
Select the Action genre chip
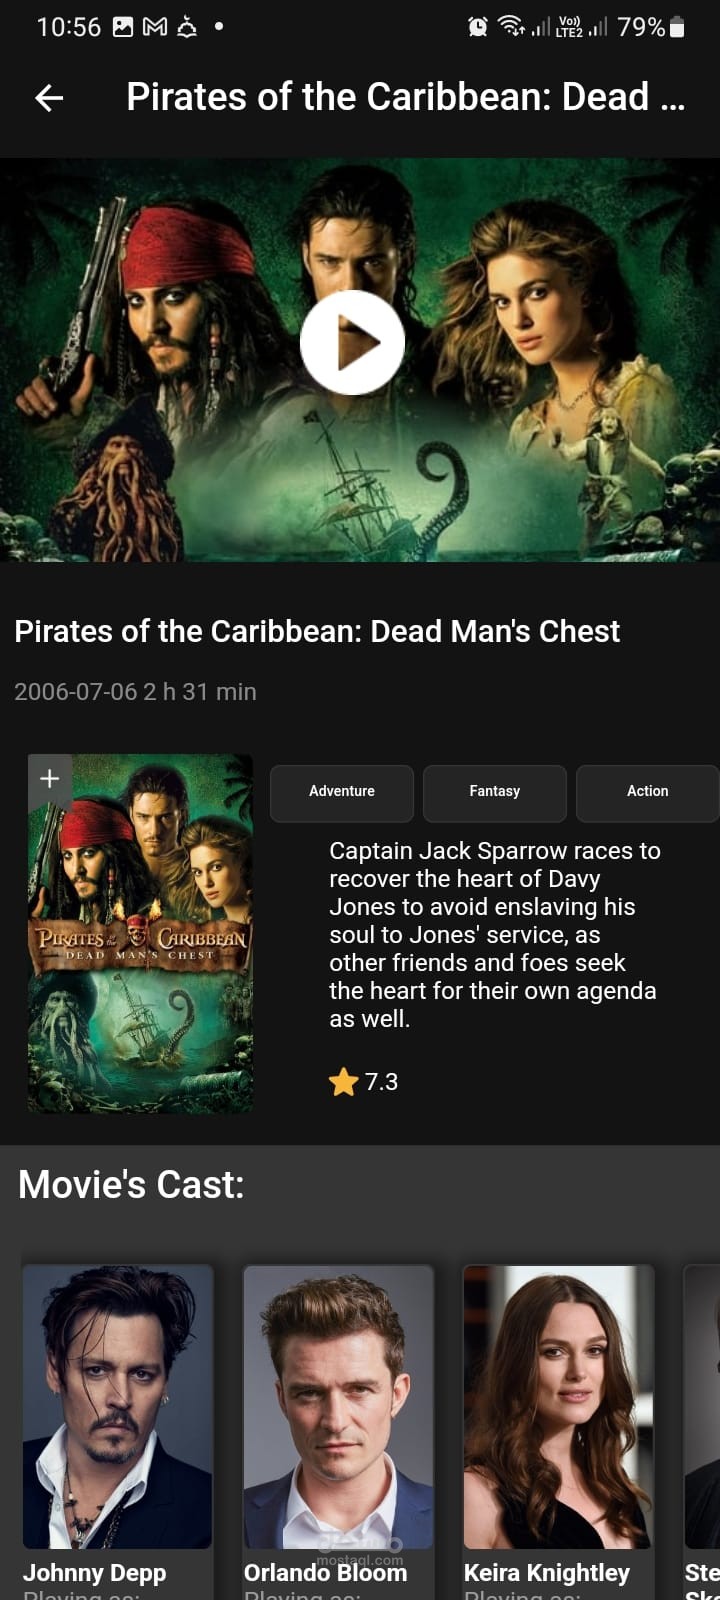coord(648,793)
